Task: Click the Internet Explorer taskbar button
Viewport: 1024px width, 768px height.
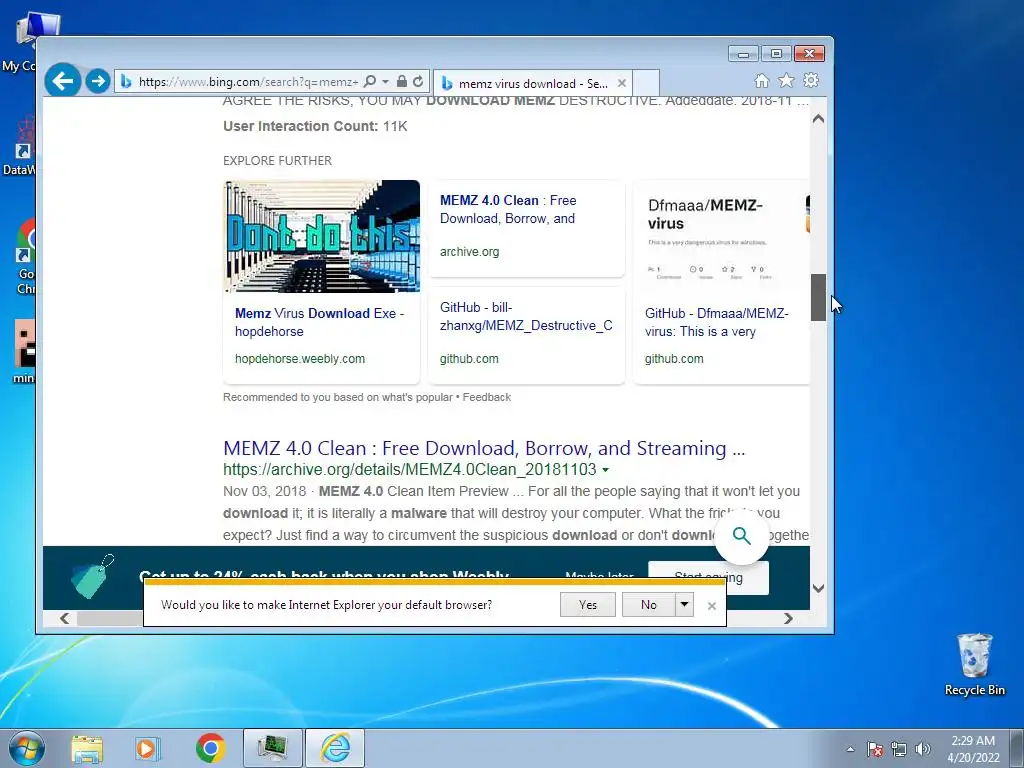Action: tap(335, 748)
